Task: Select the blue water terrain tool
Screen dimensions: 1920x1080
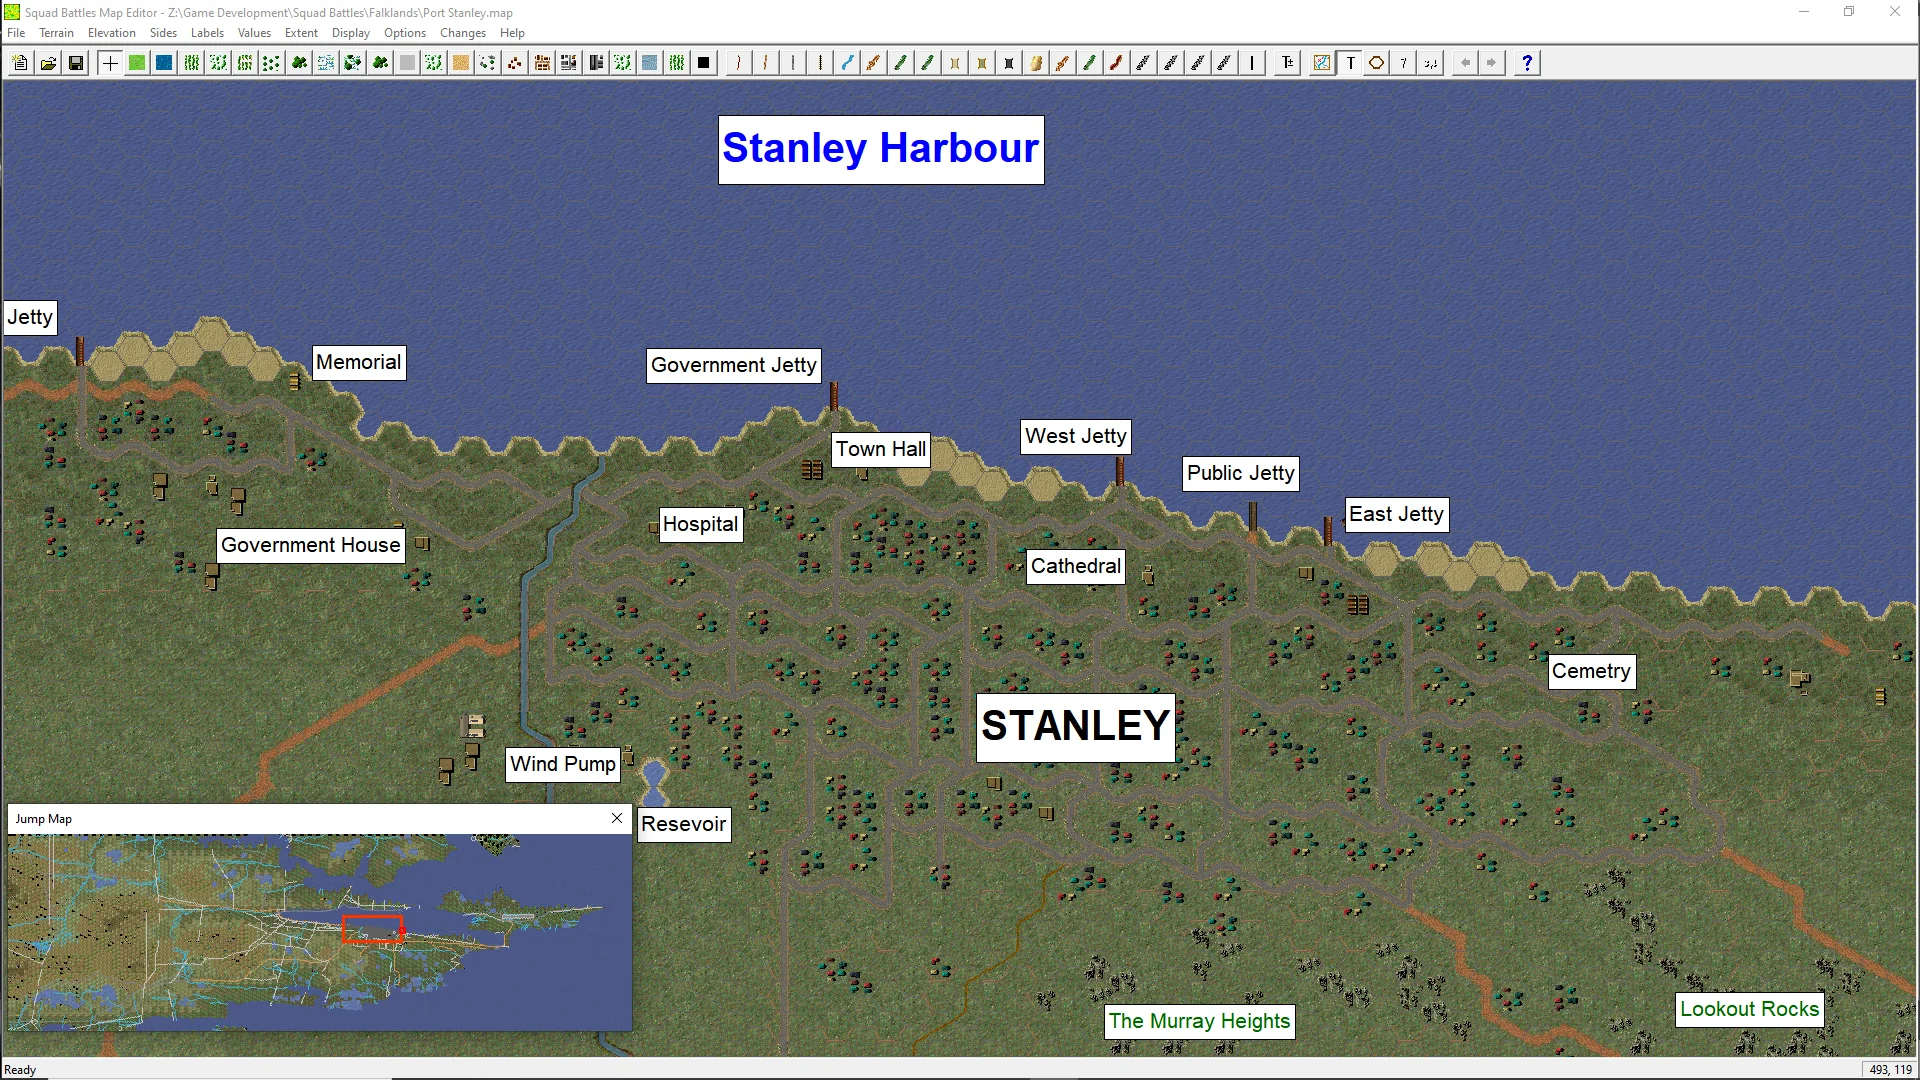Action: [x=164, y=63]
